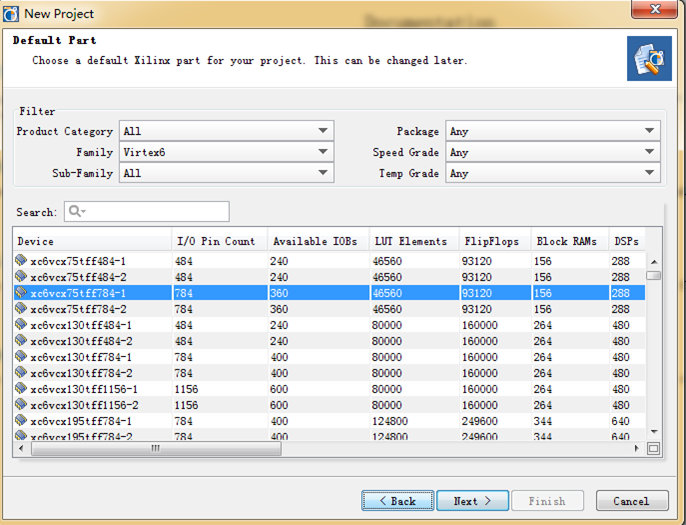Click highlighted device name xc6vcx75tff784-1
Image resolution: width=686 pixels, height=525 pixels.
pyautogui.click(x=78, y=293)
